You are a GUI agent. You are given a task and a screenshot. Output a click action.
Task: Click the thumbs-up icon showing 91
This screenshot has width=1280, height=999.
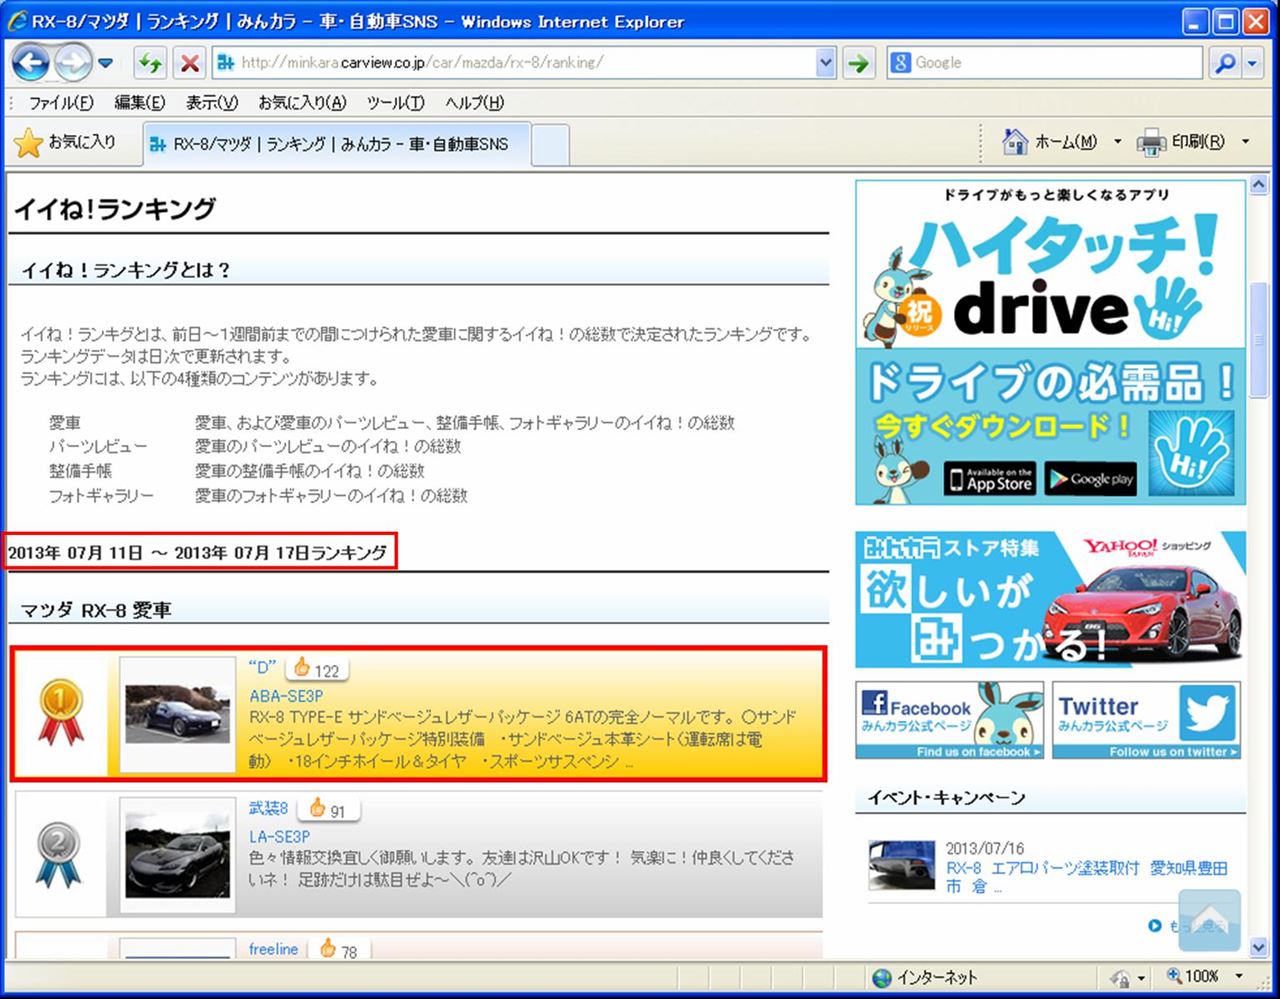[318, 807]
